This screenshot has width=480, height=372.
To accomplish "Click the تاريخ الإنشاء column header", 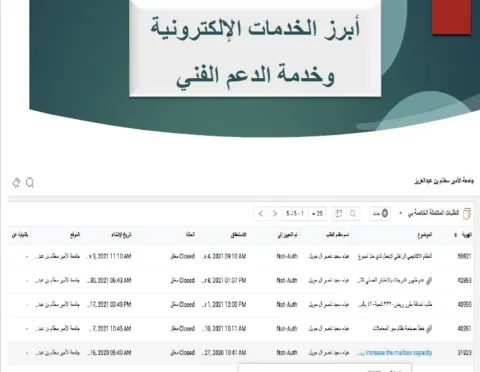I will (121, 235).
